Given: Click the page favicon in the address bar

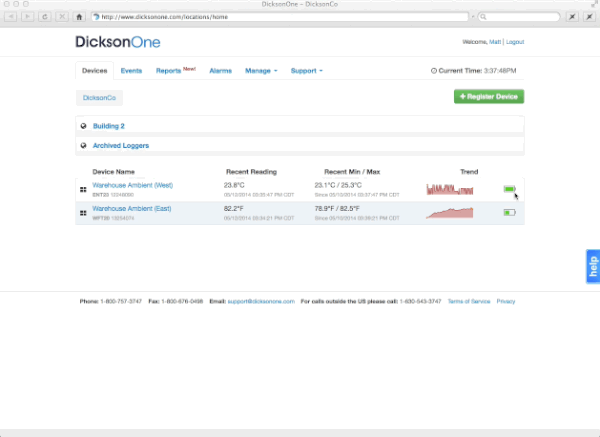Looking at the screenshot, I should pyautogui.click(x=96, y=17).
